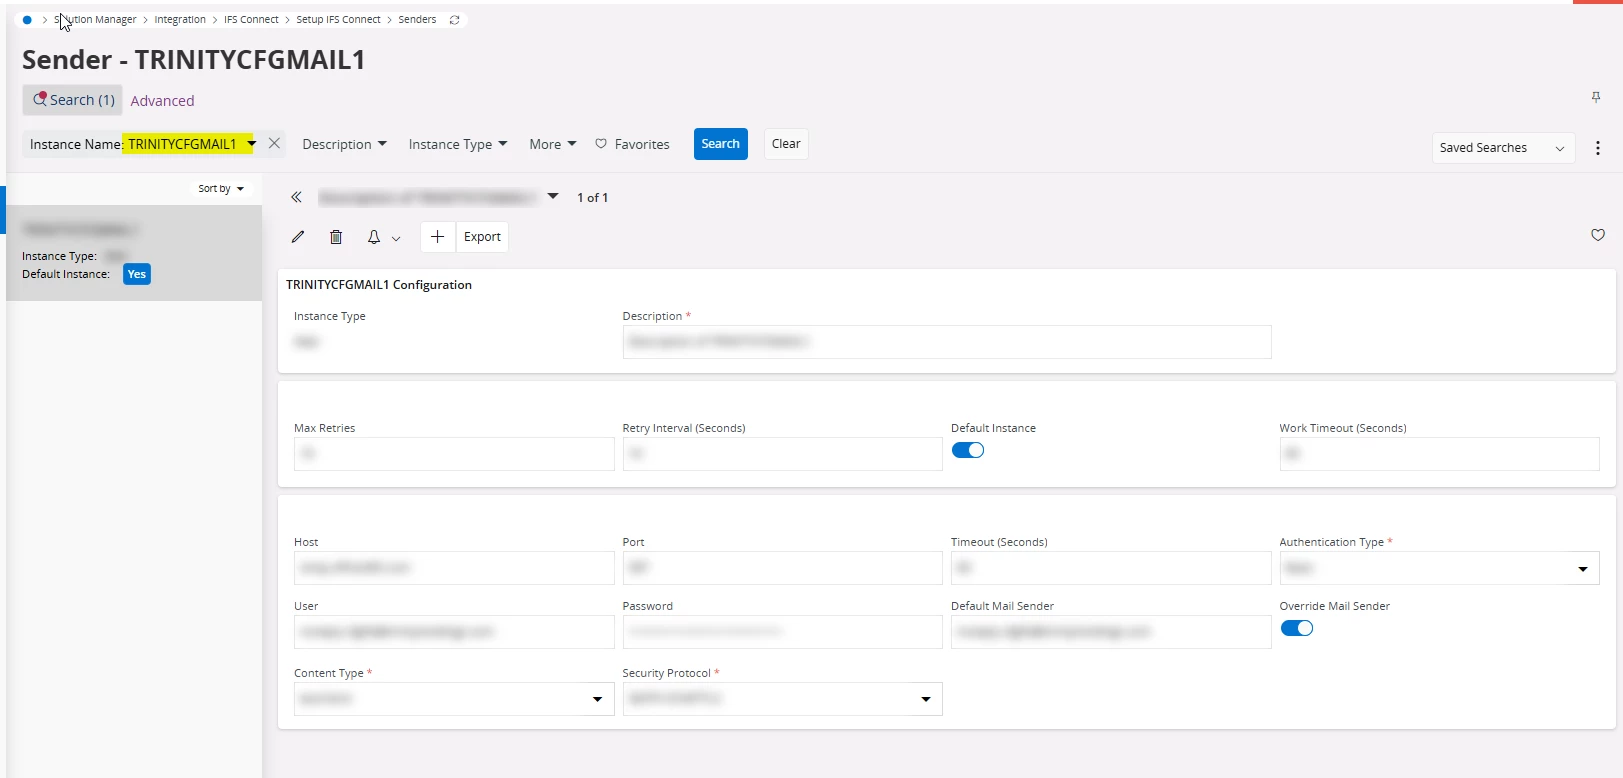
Task: Open the Search (1) tab
Action: click(x=73, y=100)
